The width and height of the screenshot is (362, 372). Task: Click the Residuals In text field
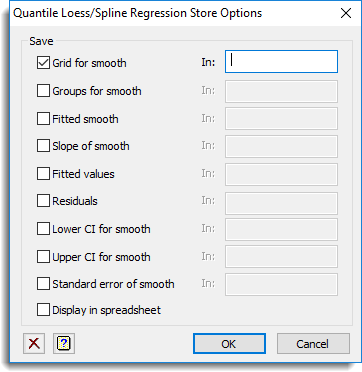pos(281,203)
